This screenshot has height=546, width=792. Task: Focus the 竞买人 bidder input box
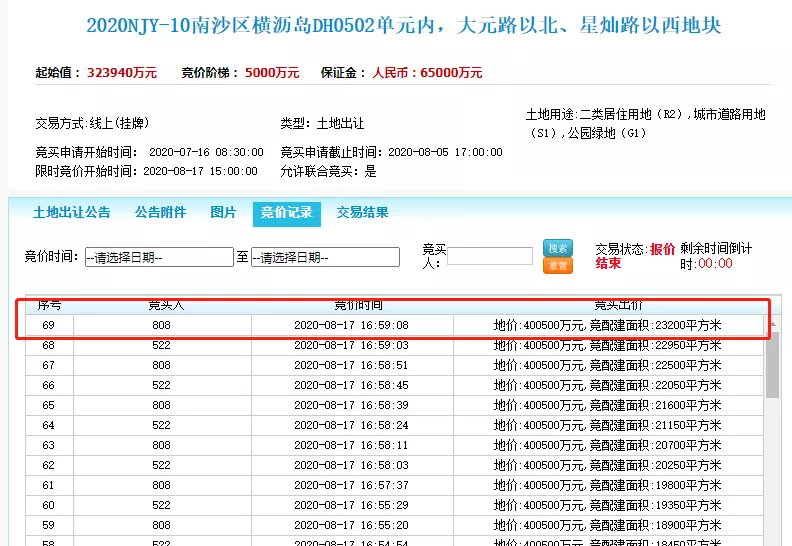(489, 257)
